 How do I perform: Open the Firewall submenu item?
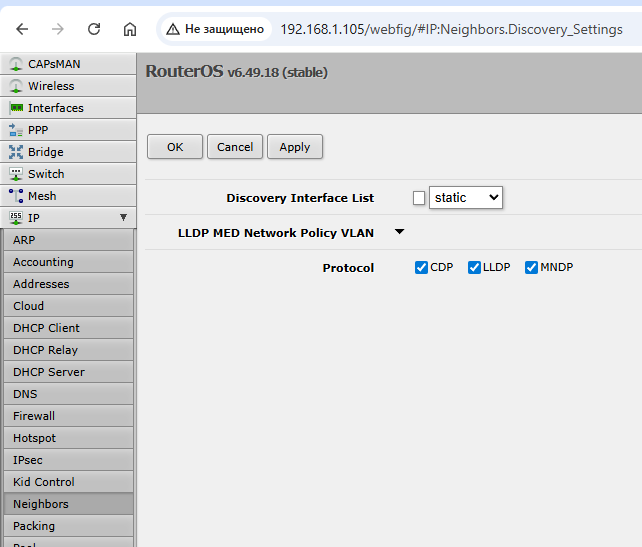pyautogui.click(x=34, y=416)
